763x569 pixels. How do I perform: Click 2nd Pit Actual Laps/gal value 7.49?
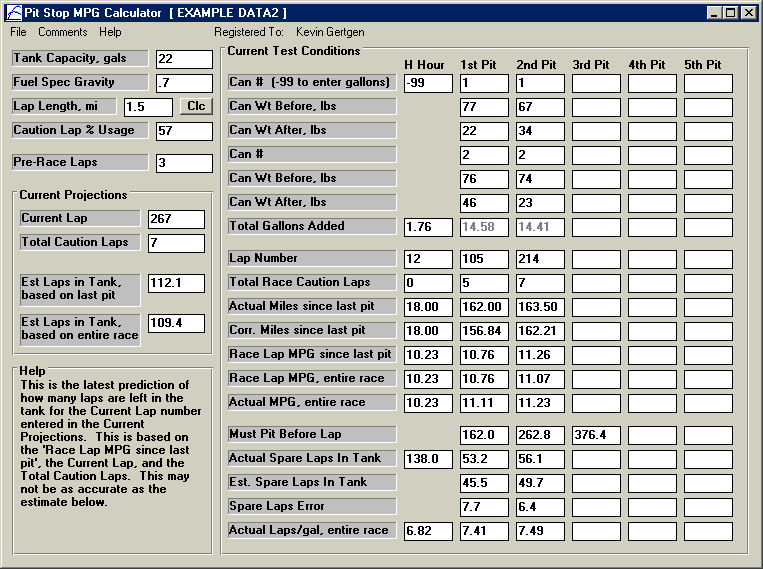pos(540,531)
